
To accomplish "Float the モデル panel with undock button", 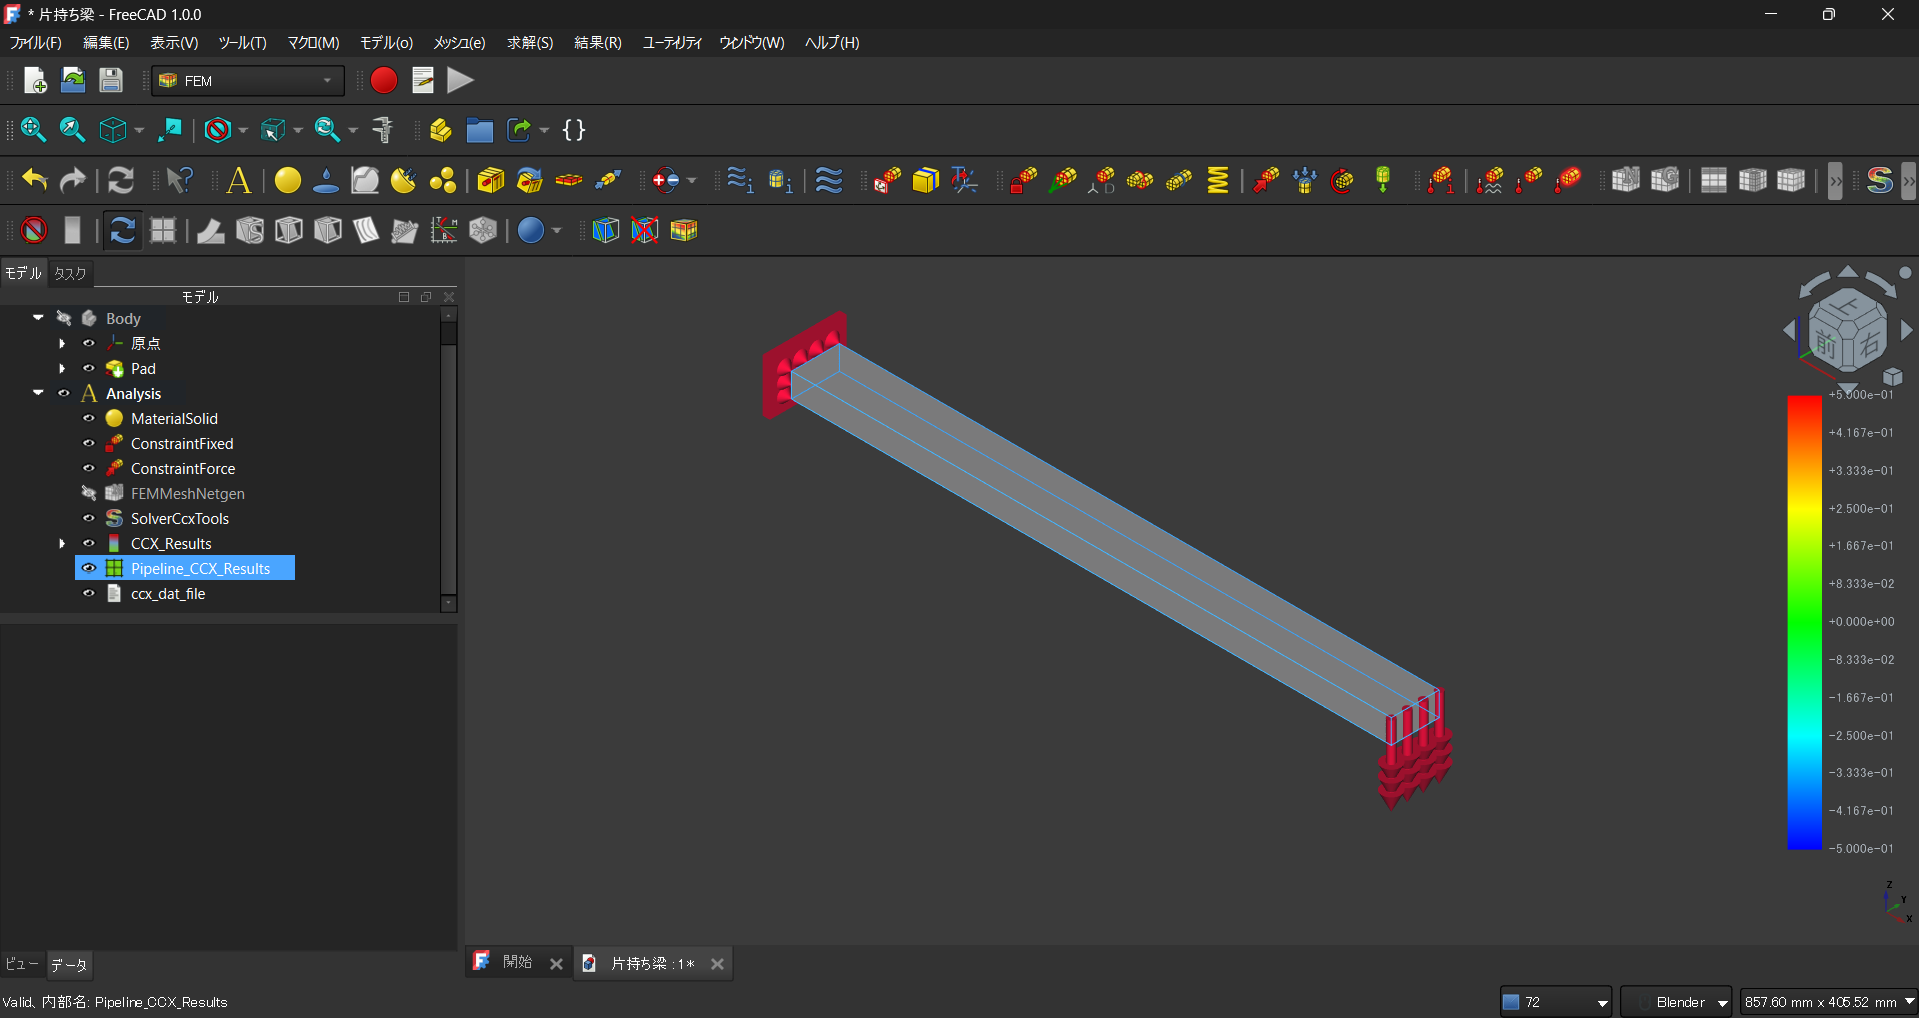I will pyautogui.click(x=426, y=297).
